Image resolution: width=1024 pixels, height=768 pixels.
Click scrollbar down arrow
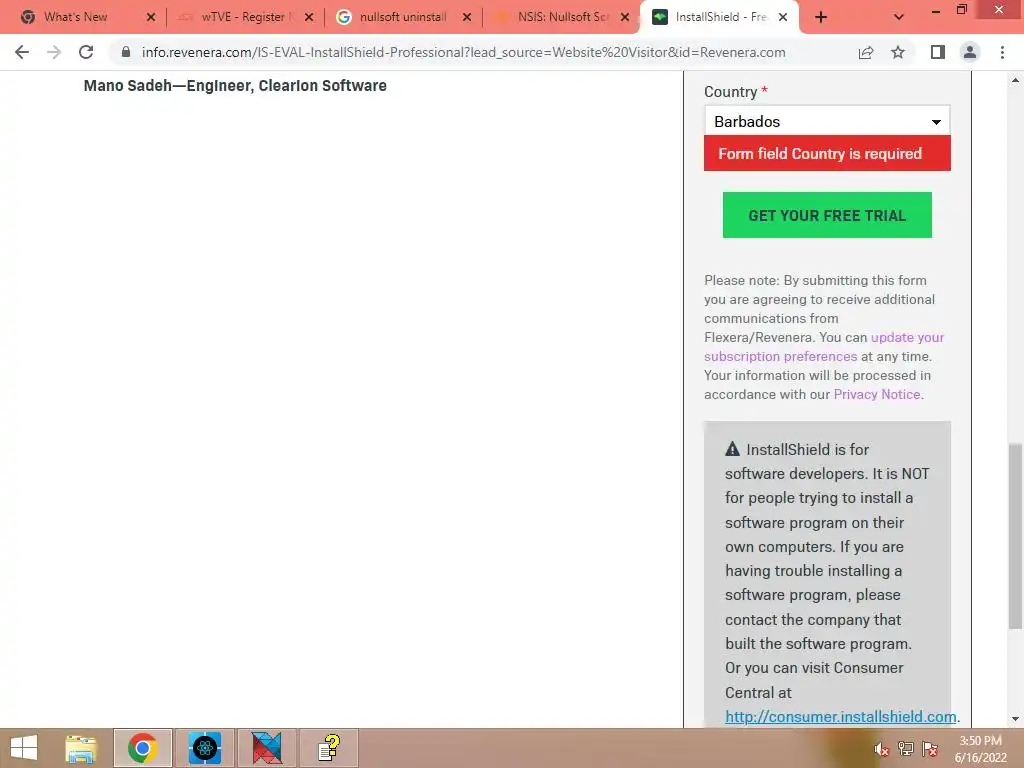pos(1015,719)
